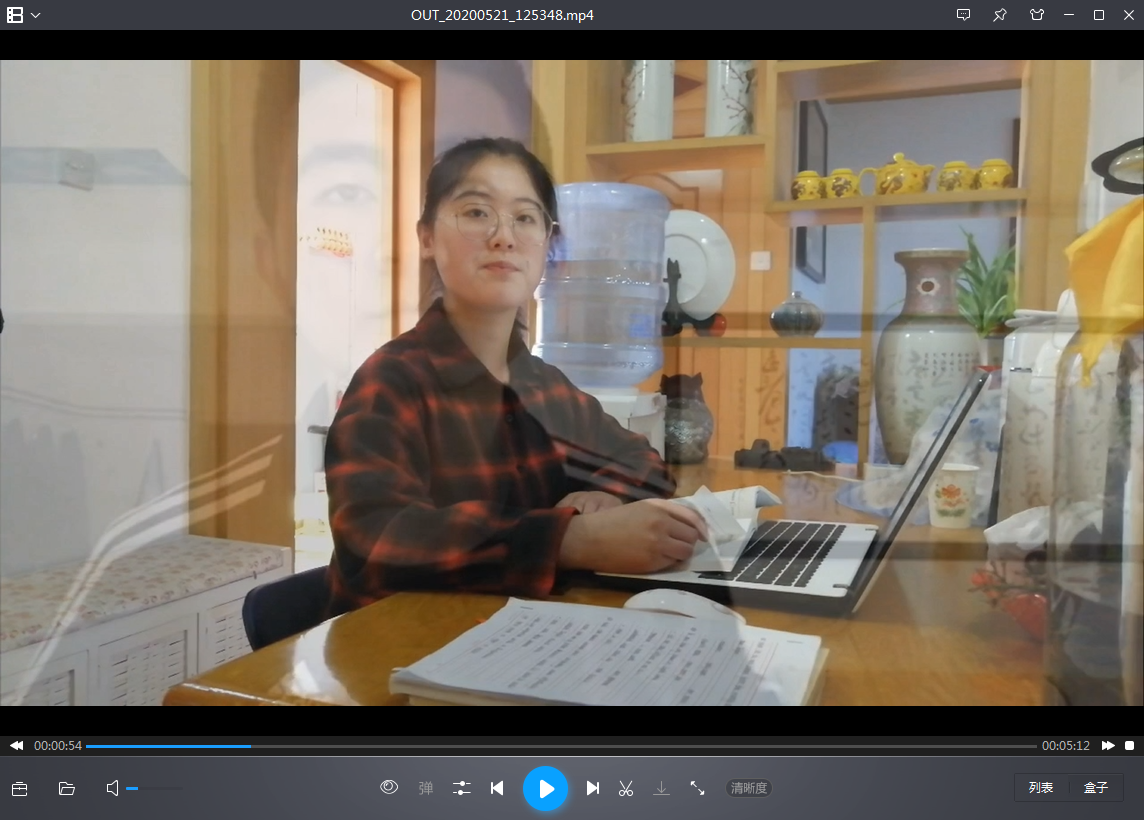Image resolution: width=1144 pixels, height=820 pixels.
Task: Switch to the 列表 playlist tab
Action: click(1041, 788)
